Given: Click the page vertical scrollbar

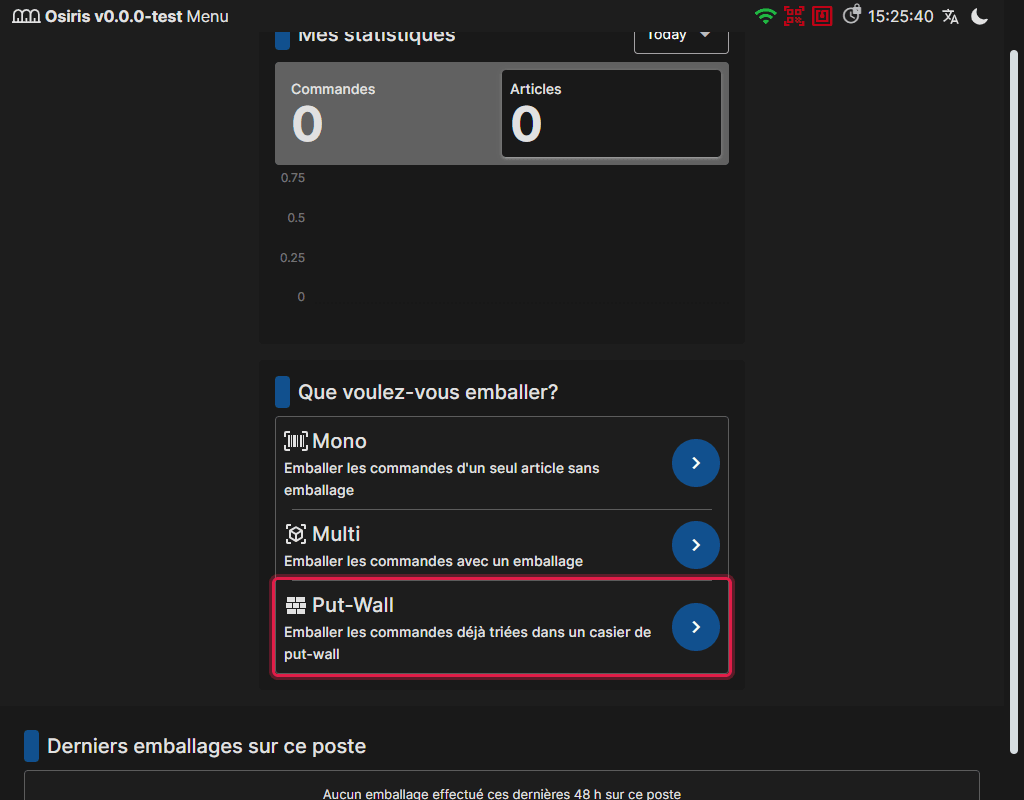Looking at the screenshot, I should [x=1014, y=402].
